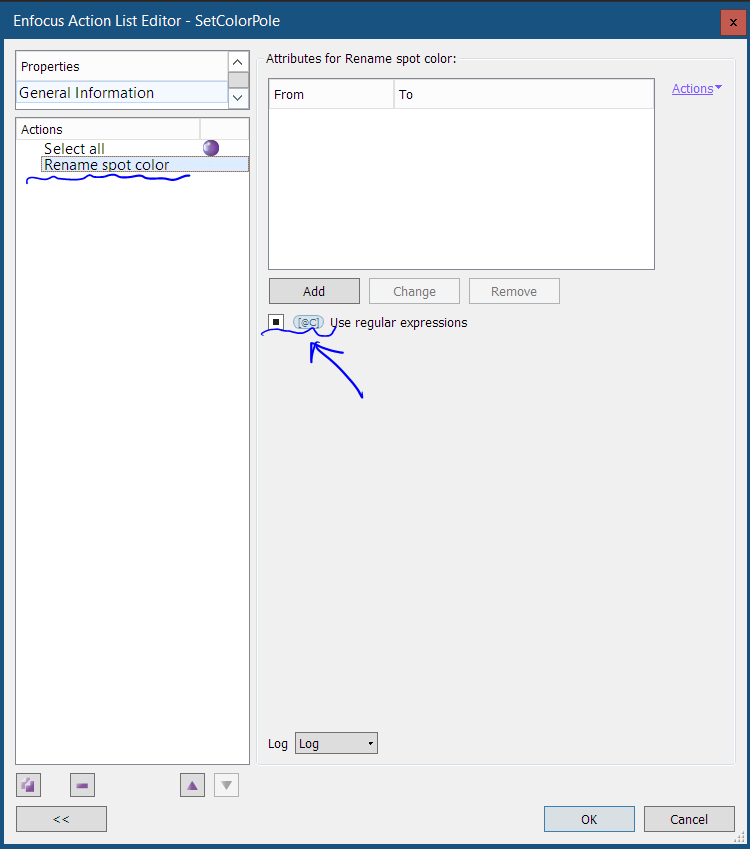Move action down with the down triangle
The image size is (750, 849).
[226, 785]
